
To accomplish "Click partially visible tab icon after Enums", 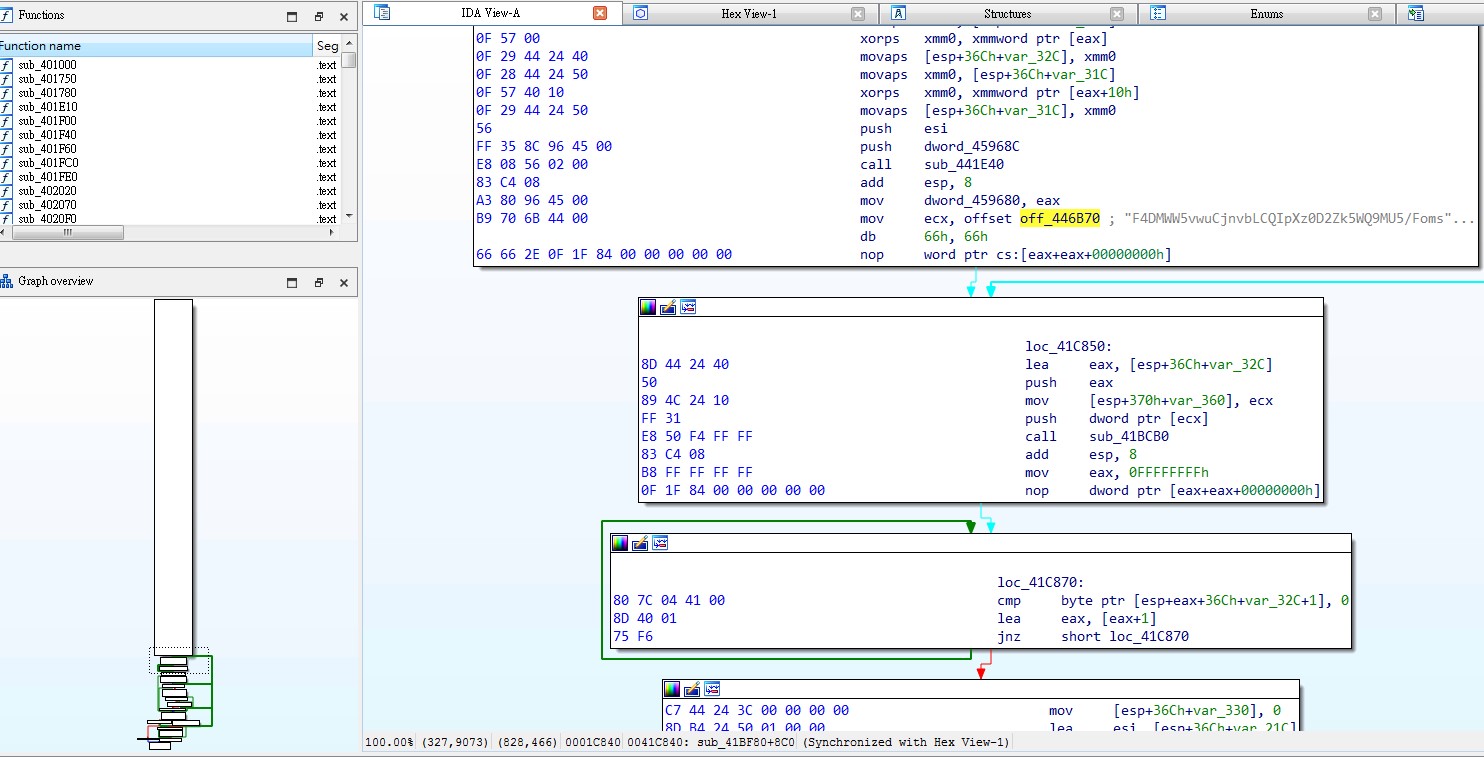I will [x=1415, y=13].
